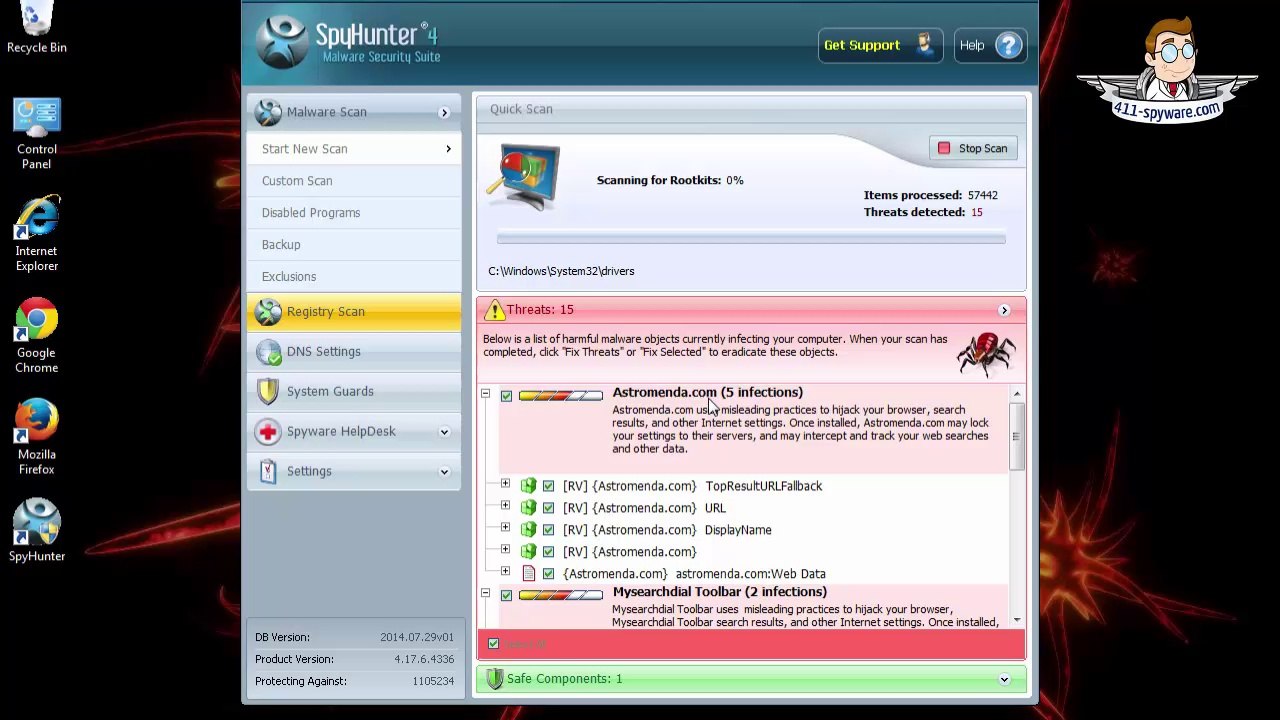Uncheck the Astromenda.com threat group checkbox
Viewport: 1280px width, 720px height.
pyautogui.click(x=506, y=397)
